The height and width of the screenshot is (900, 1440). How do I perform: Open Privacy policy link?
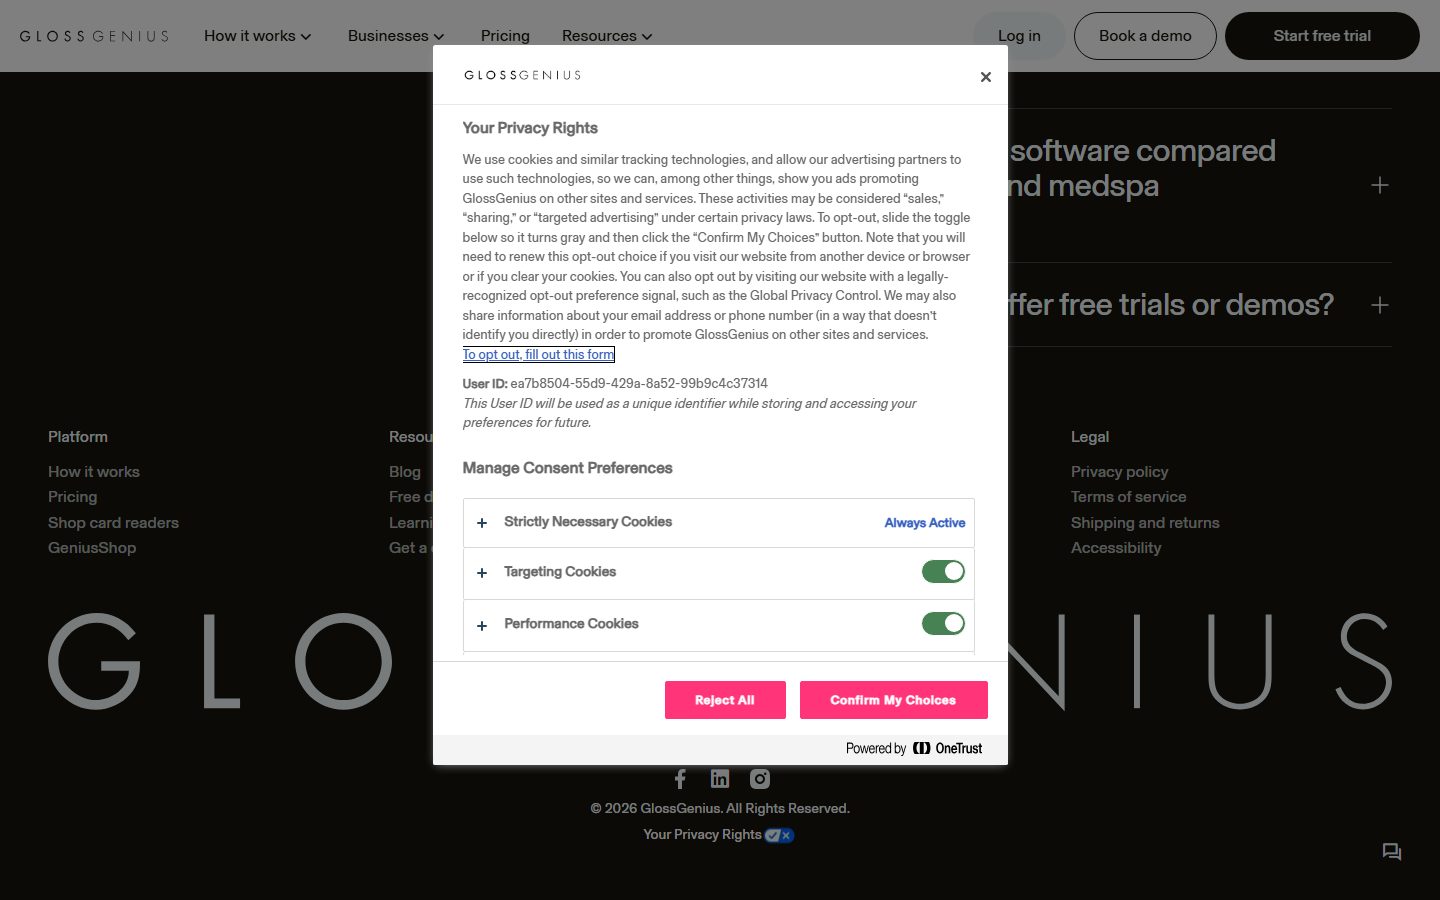(x=1120, y=472)
